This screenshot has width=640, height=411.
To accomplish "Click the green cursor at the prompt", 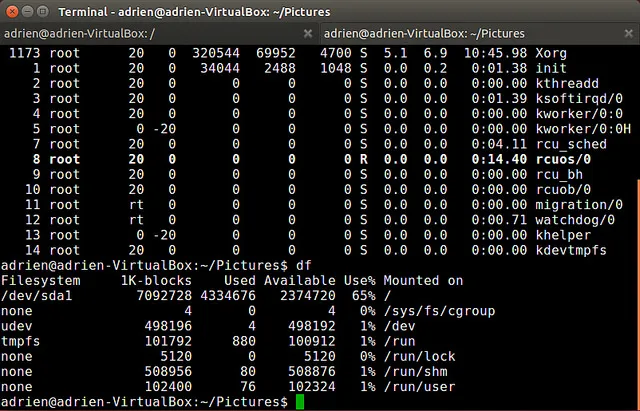I will click(300, 402).
